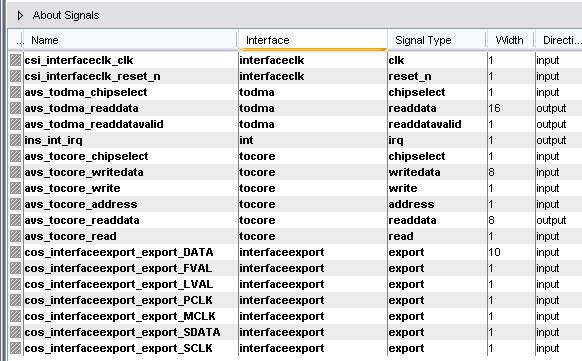Click the Direction column header
Screen dimensions: 582x361
[558, 40]
